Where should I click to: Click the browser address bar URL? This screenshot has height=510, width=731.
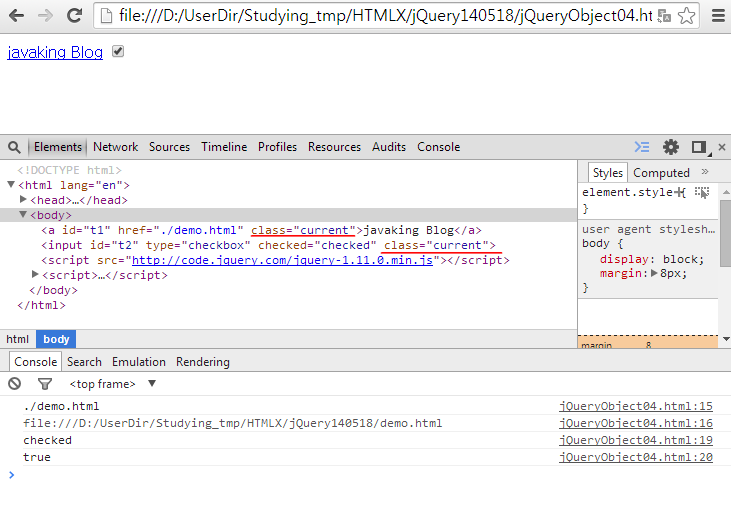coord(386,16)
